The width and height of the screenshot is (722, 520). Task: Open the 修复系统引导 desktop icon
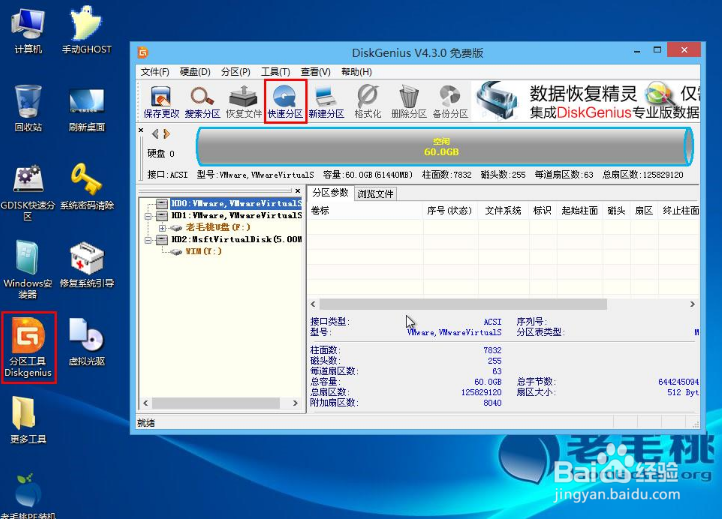pos(87,265)
